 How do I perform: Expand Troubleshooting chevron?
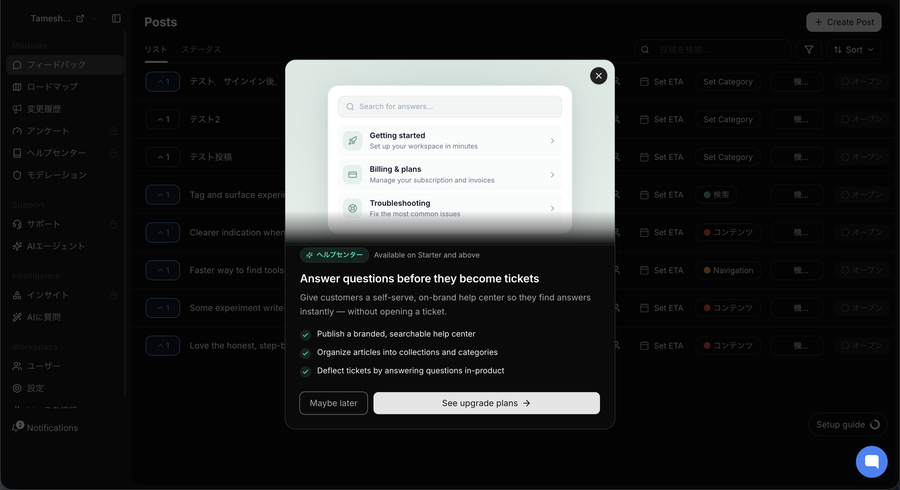coord(552,208)
